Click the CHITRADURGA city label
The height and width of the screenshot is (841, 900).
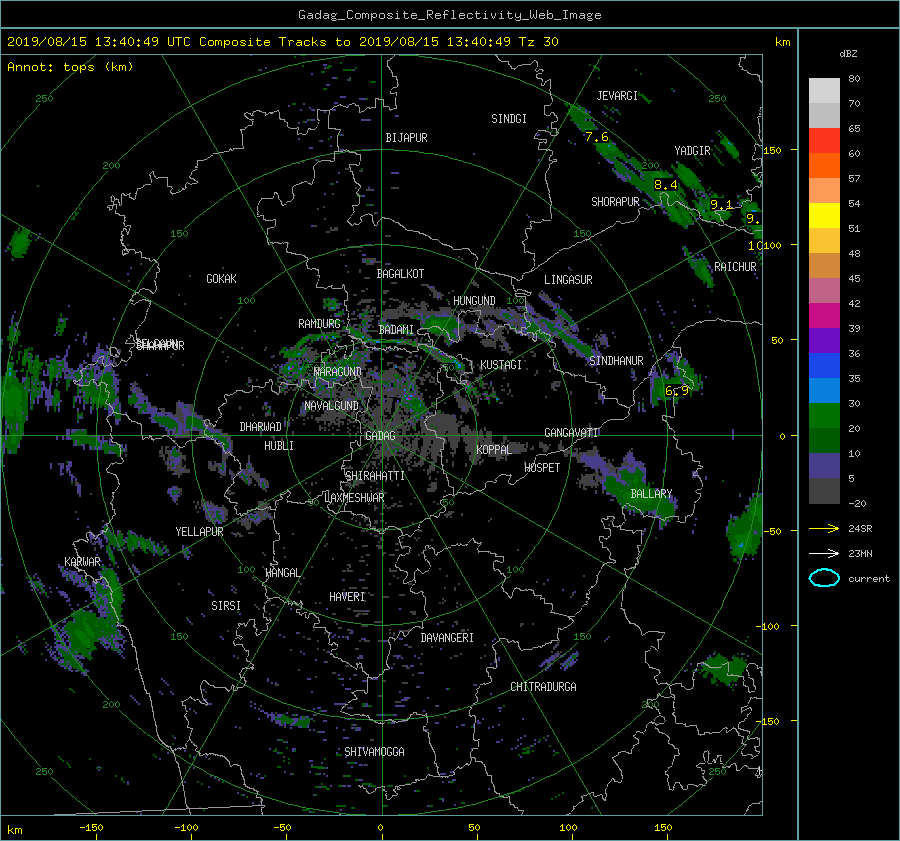pyautogui.click(x=543, y=687)
